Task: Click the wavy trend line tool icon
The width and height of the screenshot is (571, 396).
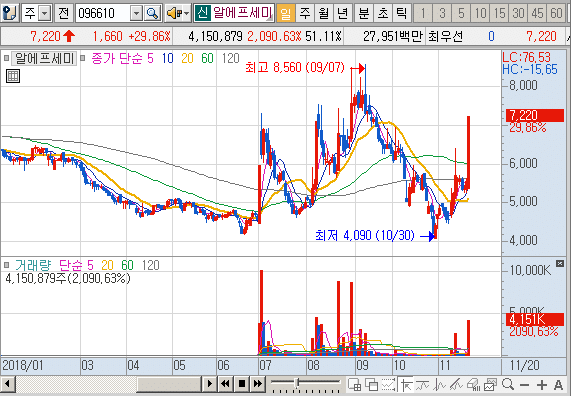Action: pyautogui.click(x=422, y=385)
